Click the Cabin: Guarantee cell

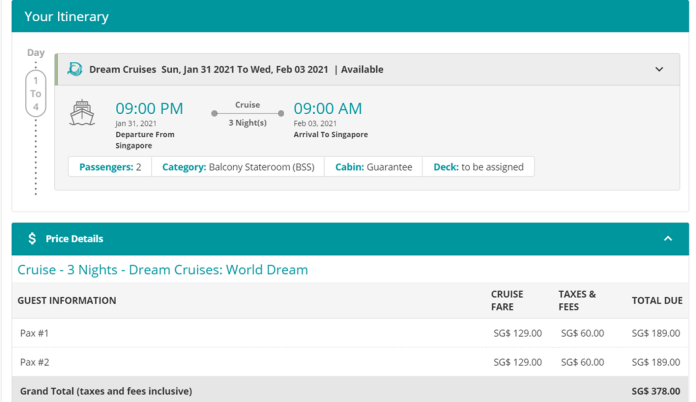coord(374,167)
